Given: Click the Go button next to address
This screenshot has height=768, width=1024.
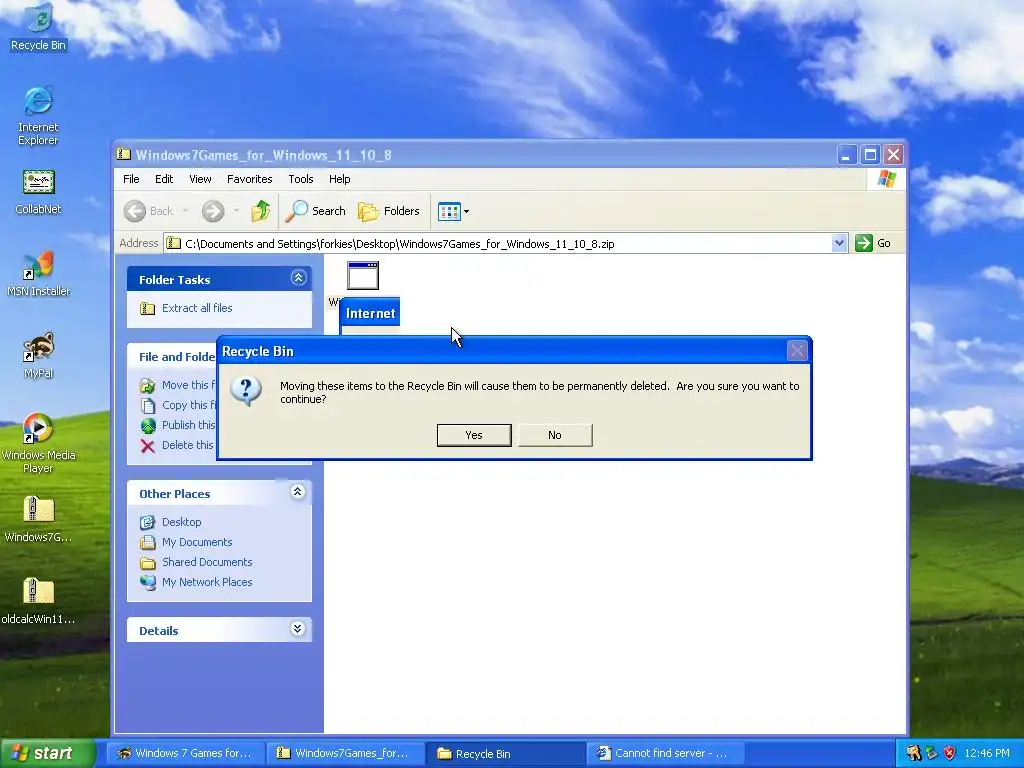Looking at the screenshot, I should click(874, 243).
